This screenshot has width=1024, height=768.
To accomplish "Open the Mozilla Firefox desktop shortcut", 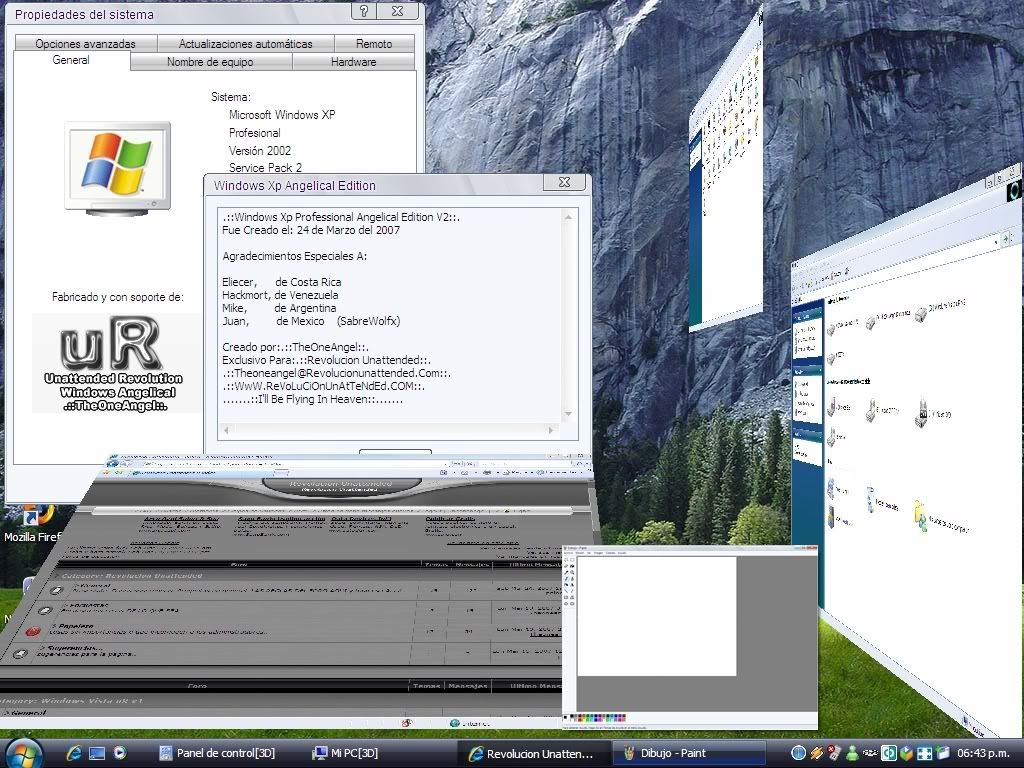I will 32,524.
